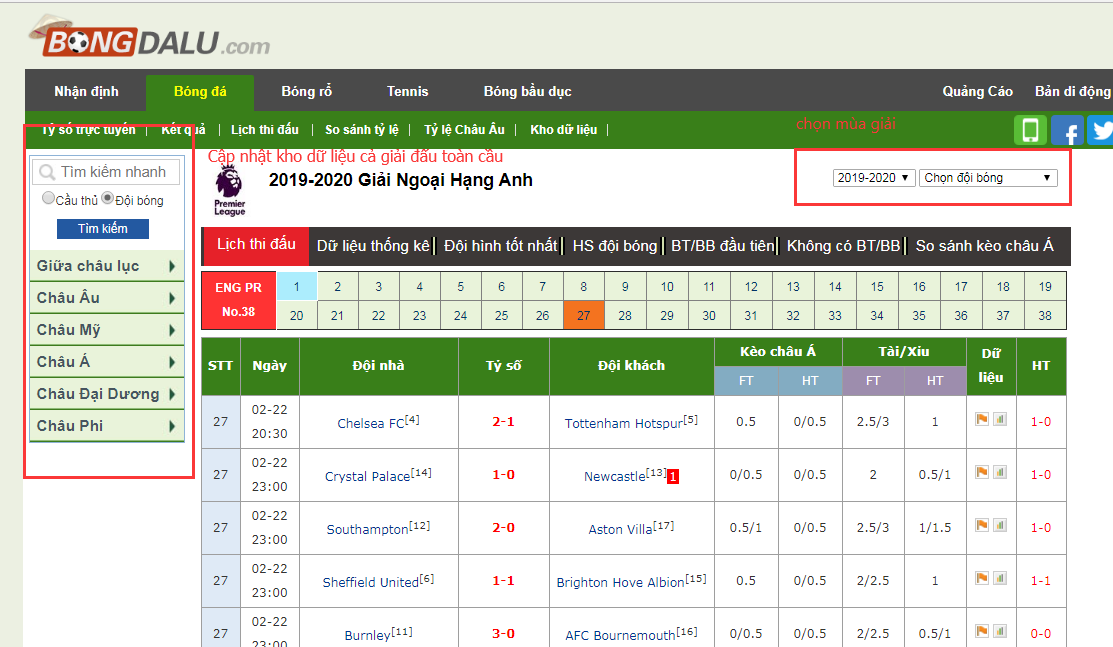1113x647 pixels.
Task: Click the 1-1 score for Sheffield United match
Action: coord(503,581)
